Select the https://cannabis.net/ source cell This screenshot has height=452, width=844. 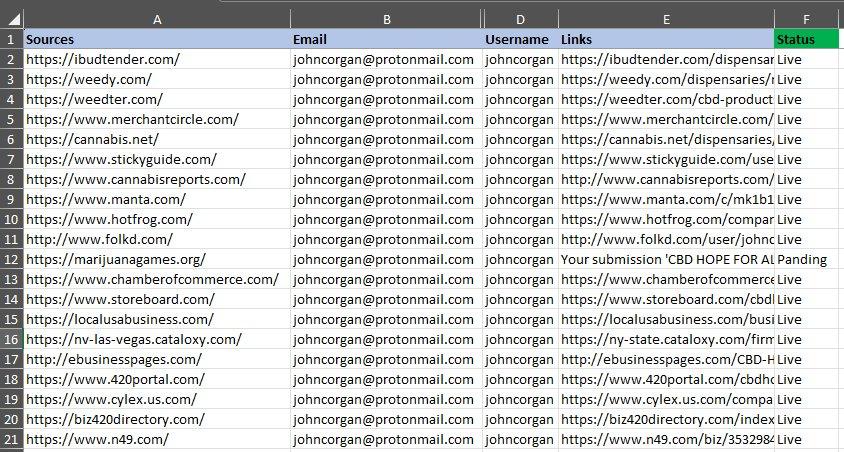coord(157,139)
